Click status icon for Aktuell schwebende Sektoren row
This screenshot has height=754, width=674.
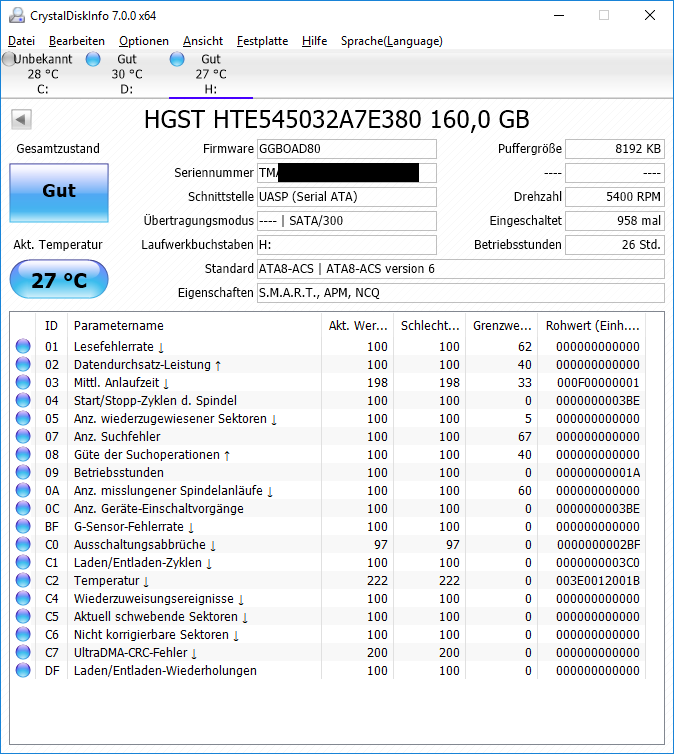(23, 616)
